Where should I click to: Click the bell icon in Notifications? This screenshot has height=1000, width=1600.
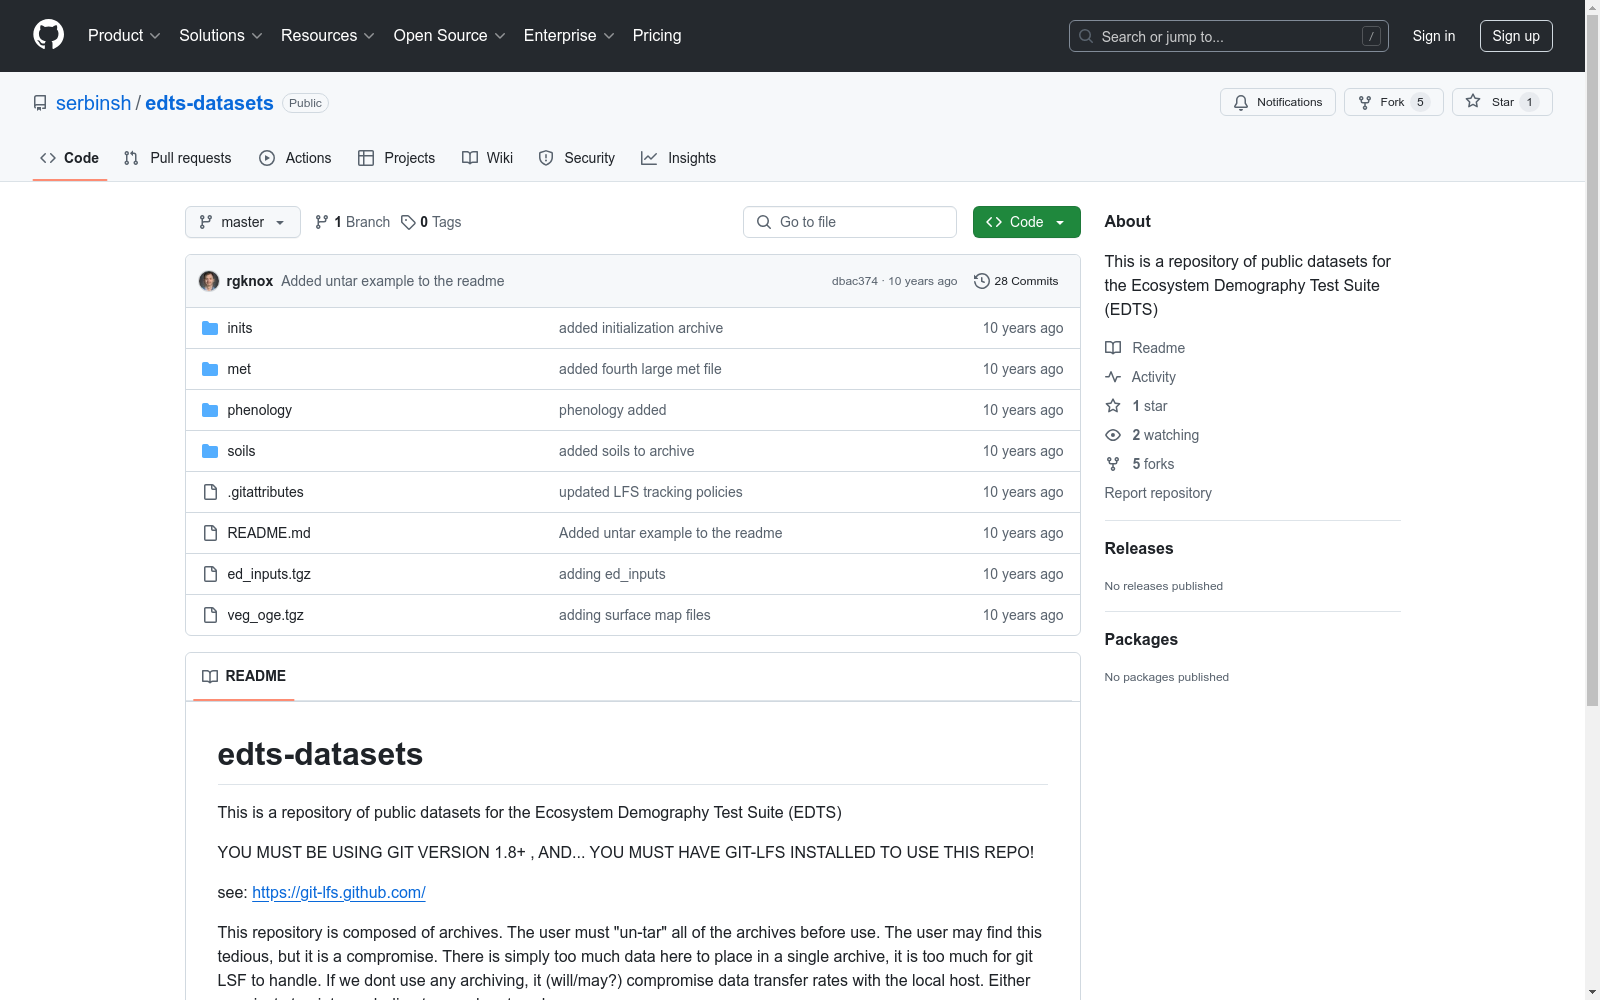click(x=1241, y=102)
